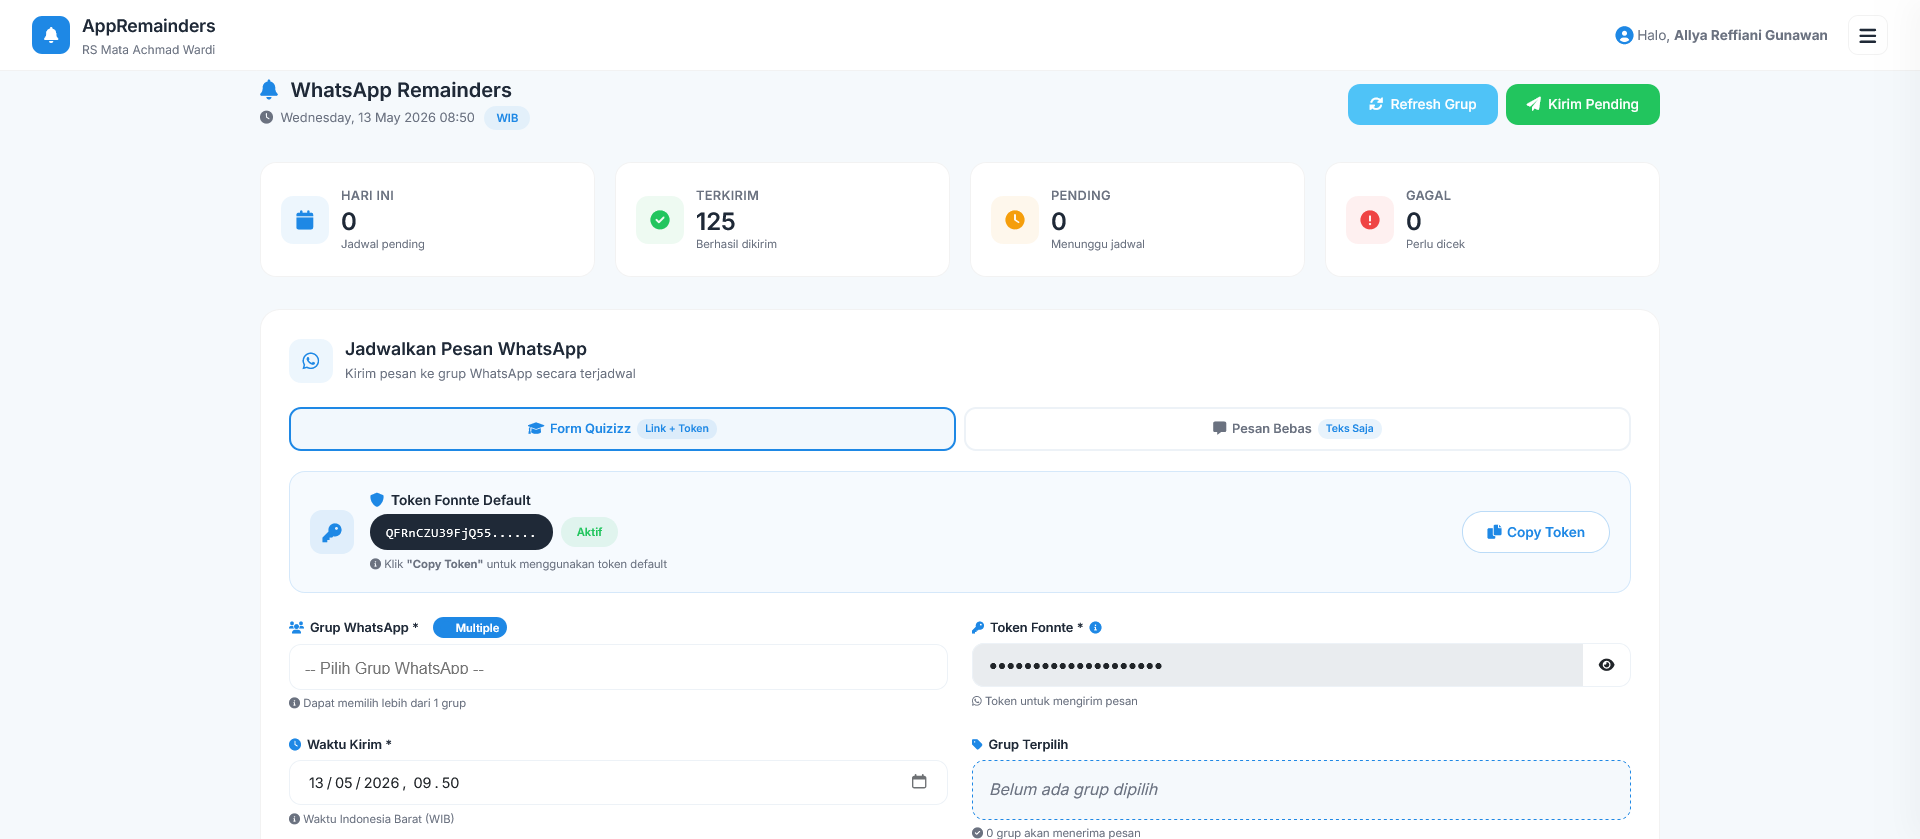
Task: Switch to the Pesan Bebas tab
Action: point(1297,429)
